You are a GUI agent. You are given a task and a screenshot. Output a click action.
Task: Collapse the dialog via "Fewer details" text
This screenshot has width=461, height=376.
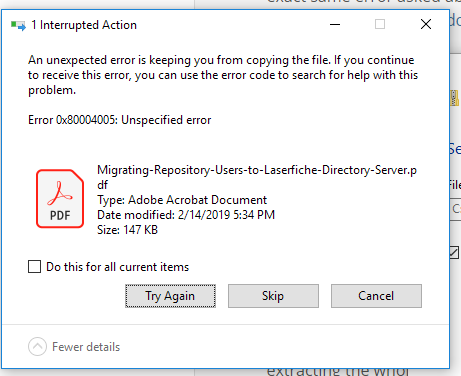pos(86,347)
